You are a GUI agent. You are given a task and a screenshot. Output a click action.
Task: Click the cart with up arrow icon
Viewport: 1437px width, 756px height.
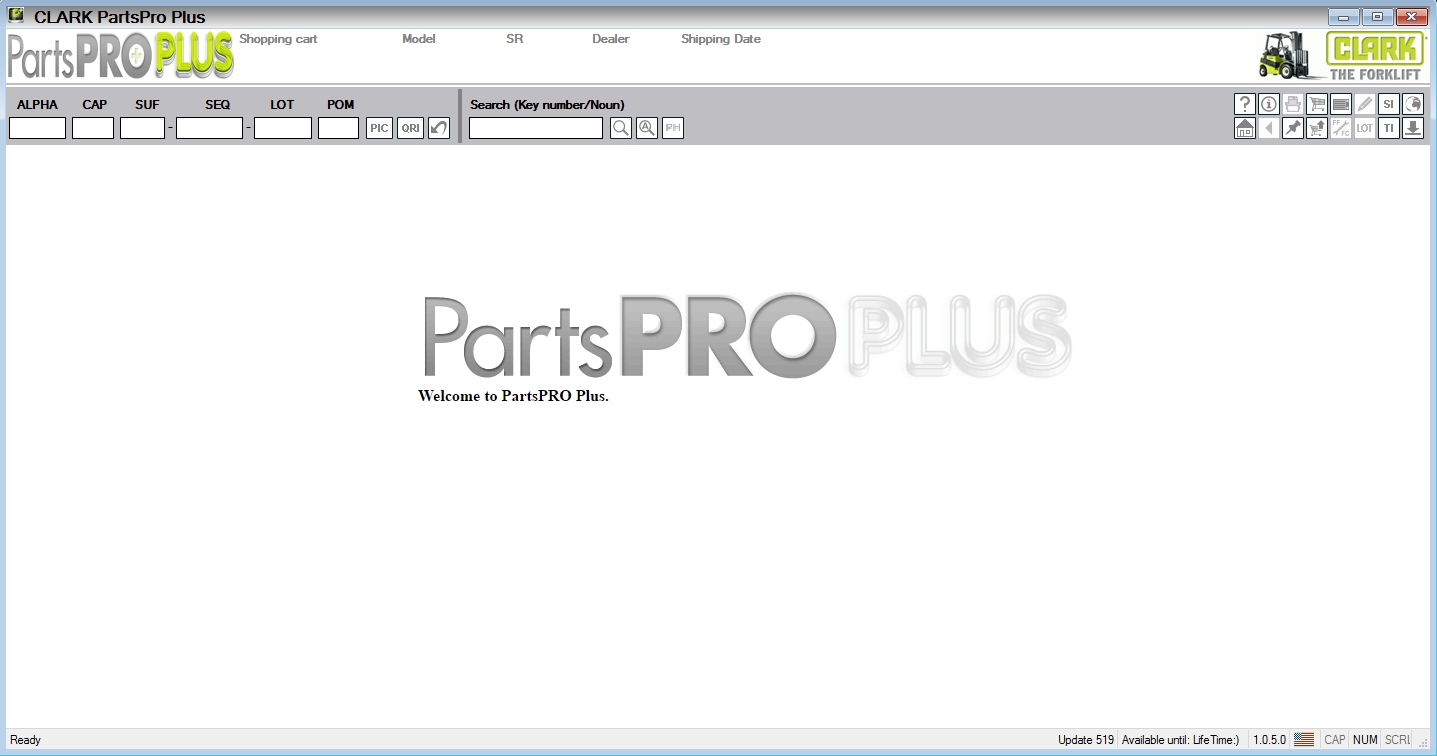tap(1317, 128)
